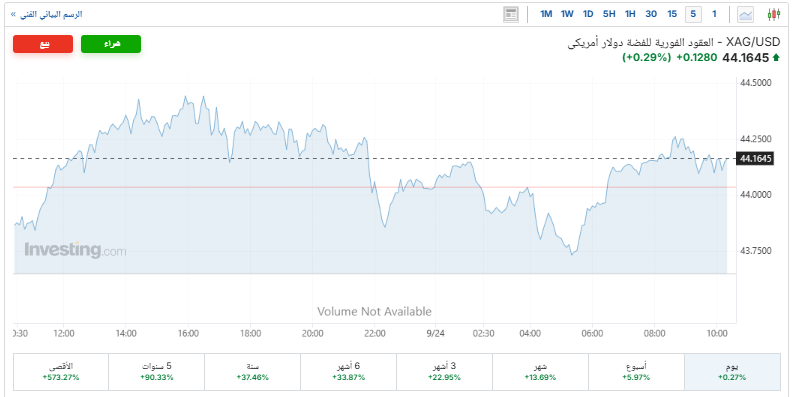This screenshot has height=397, width=793.
Task: Select the area chart type icon
Action: pos(745,15)
